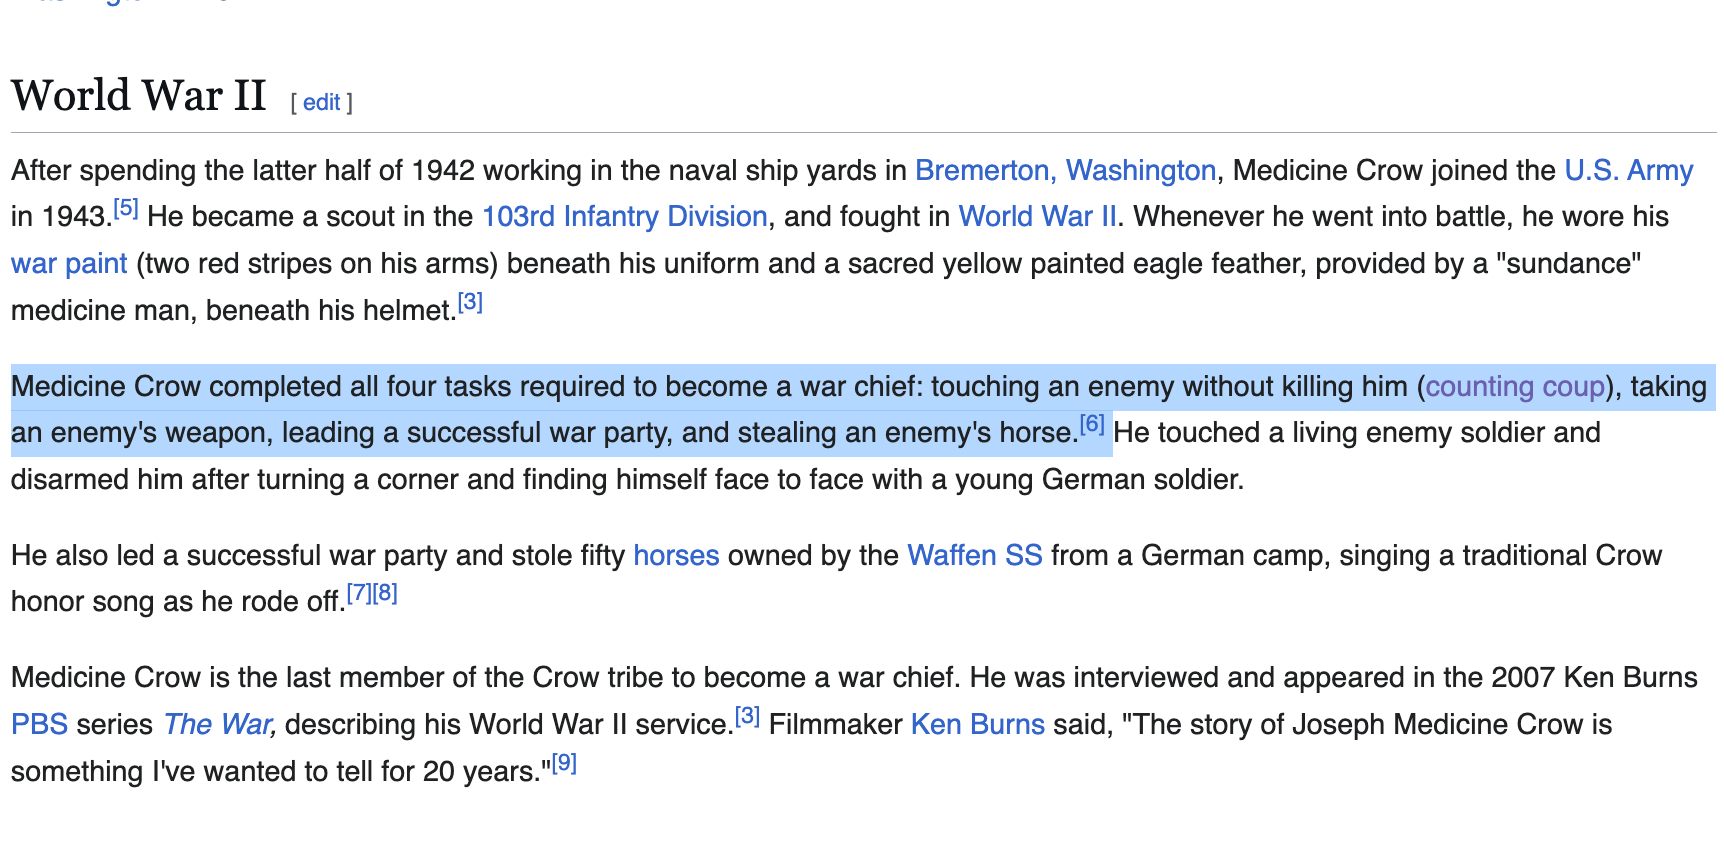
Task: Open the Ken Burns link after 'Filmmaker'
Action: coord(977,724)
